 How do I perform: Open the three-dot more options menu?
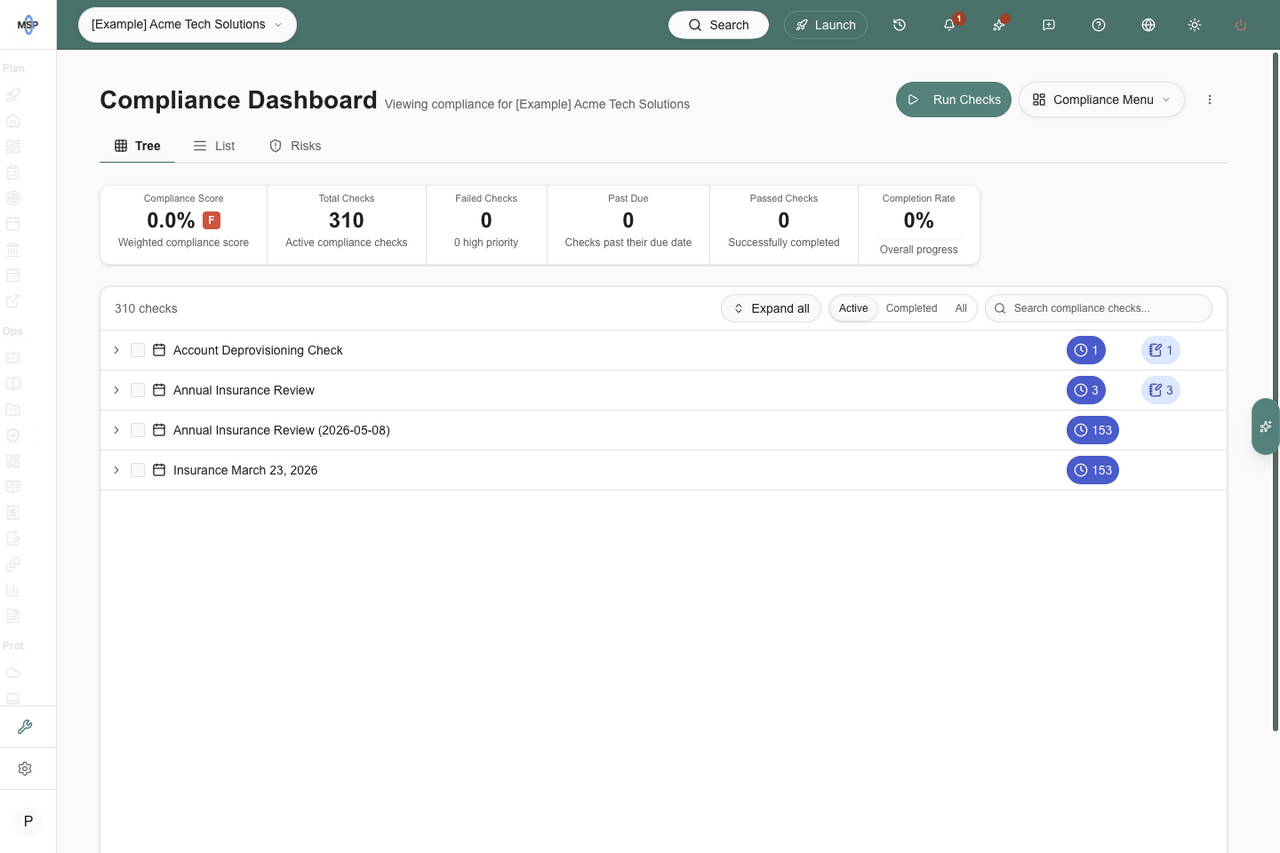[x=1210, y=100]
